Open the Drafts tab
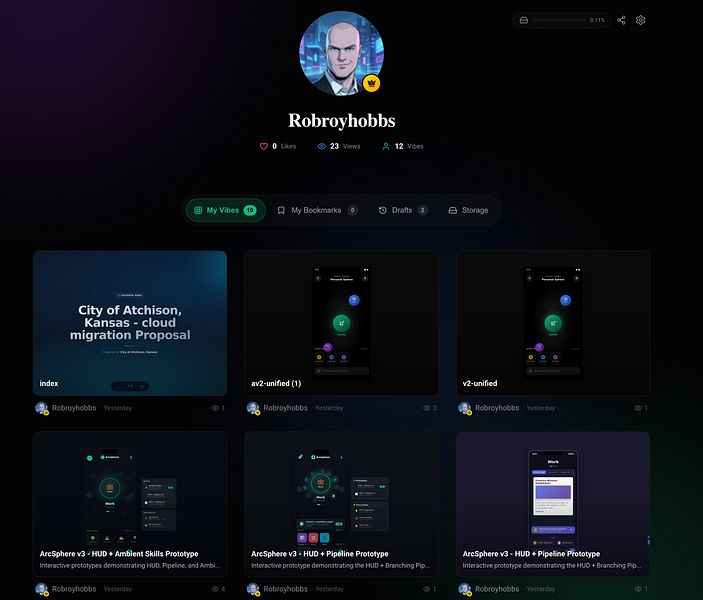 tap(403, 210)
